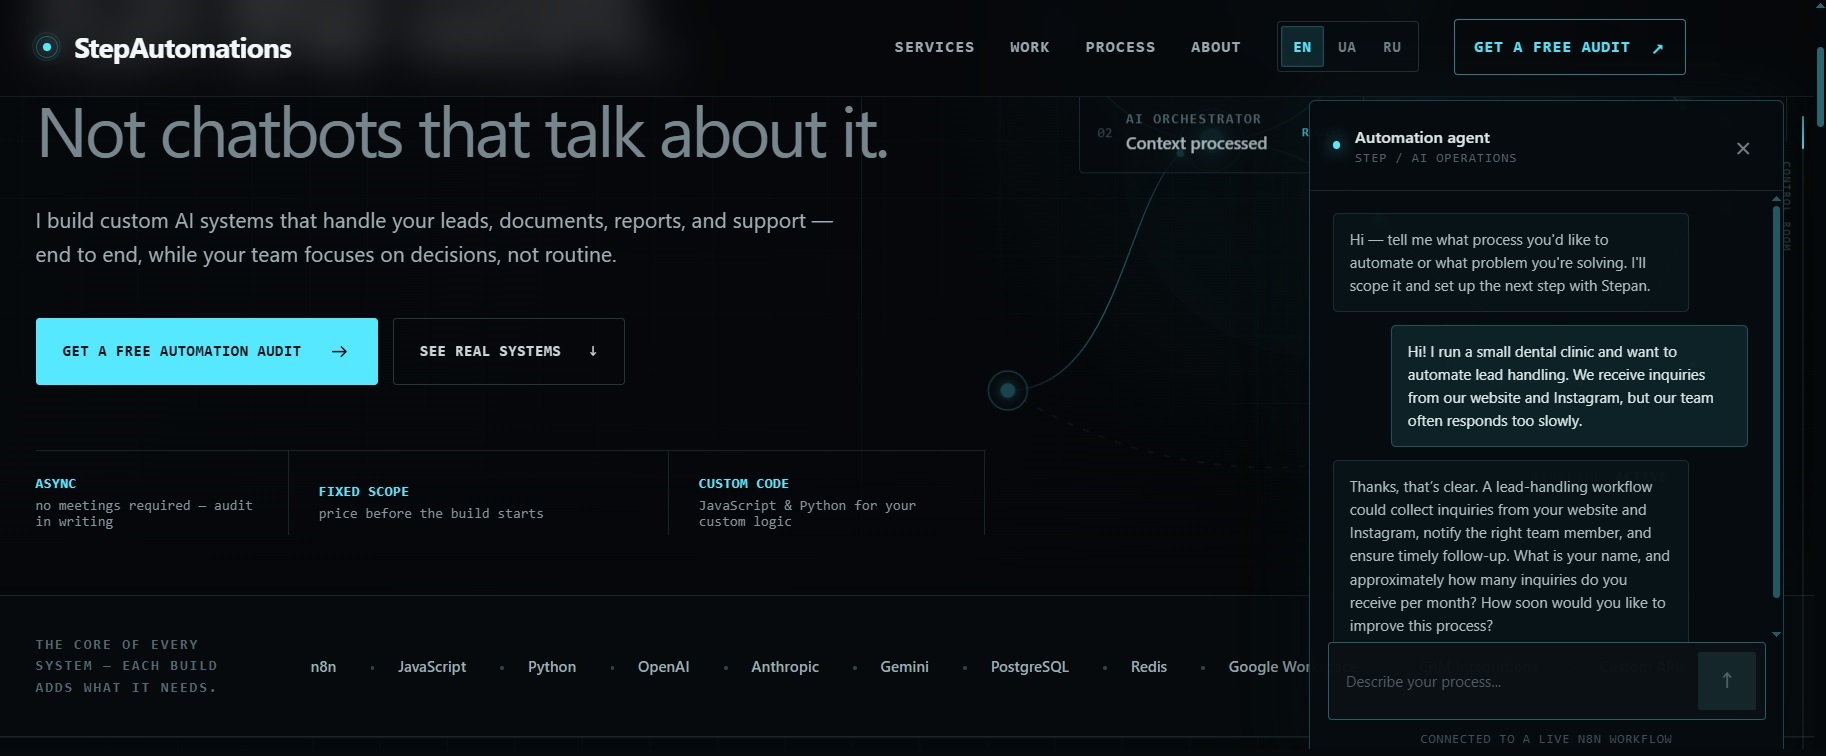This screenshot has height=756, width=1826.
Task: Open the Services menu item
Action: [x=934, y=47]
